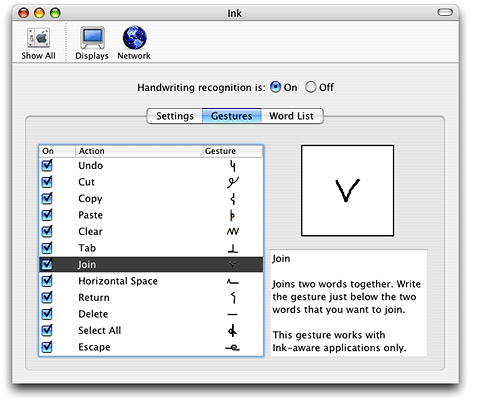
Task: Disable the Delete gesture checkbox
Action: pos(47,314)
